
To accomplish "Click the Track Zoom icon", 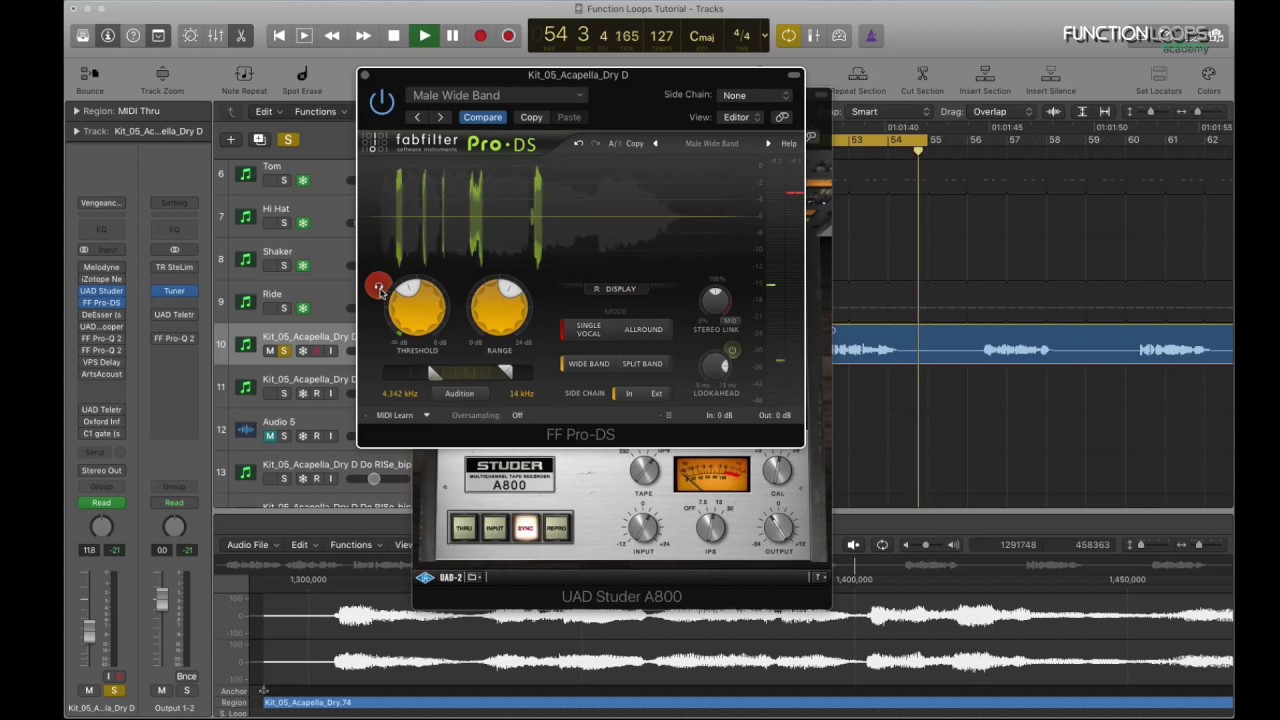I will tap(162, 80).
